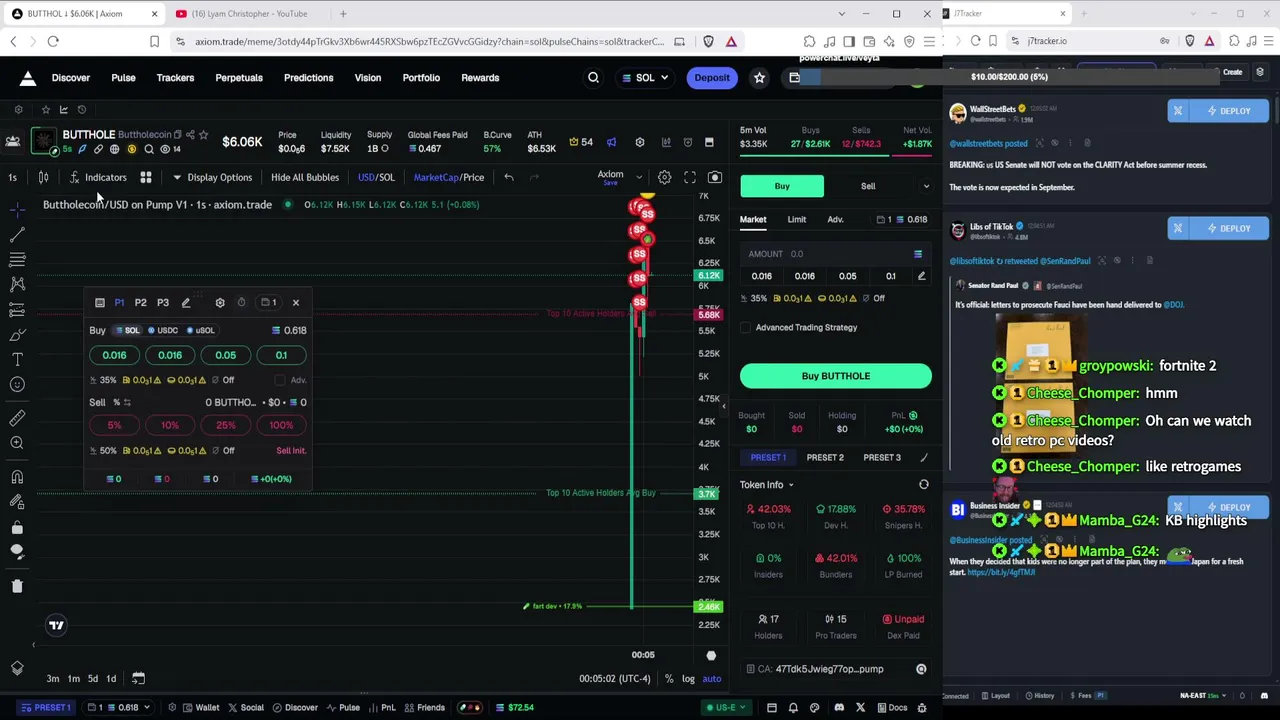Switch to the Limit order tab
This screenshot has height=720, width=1280.
tap(796, 219)
